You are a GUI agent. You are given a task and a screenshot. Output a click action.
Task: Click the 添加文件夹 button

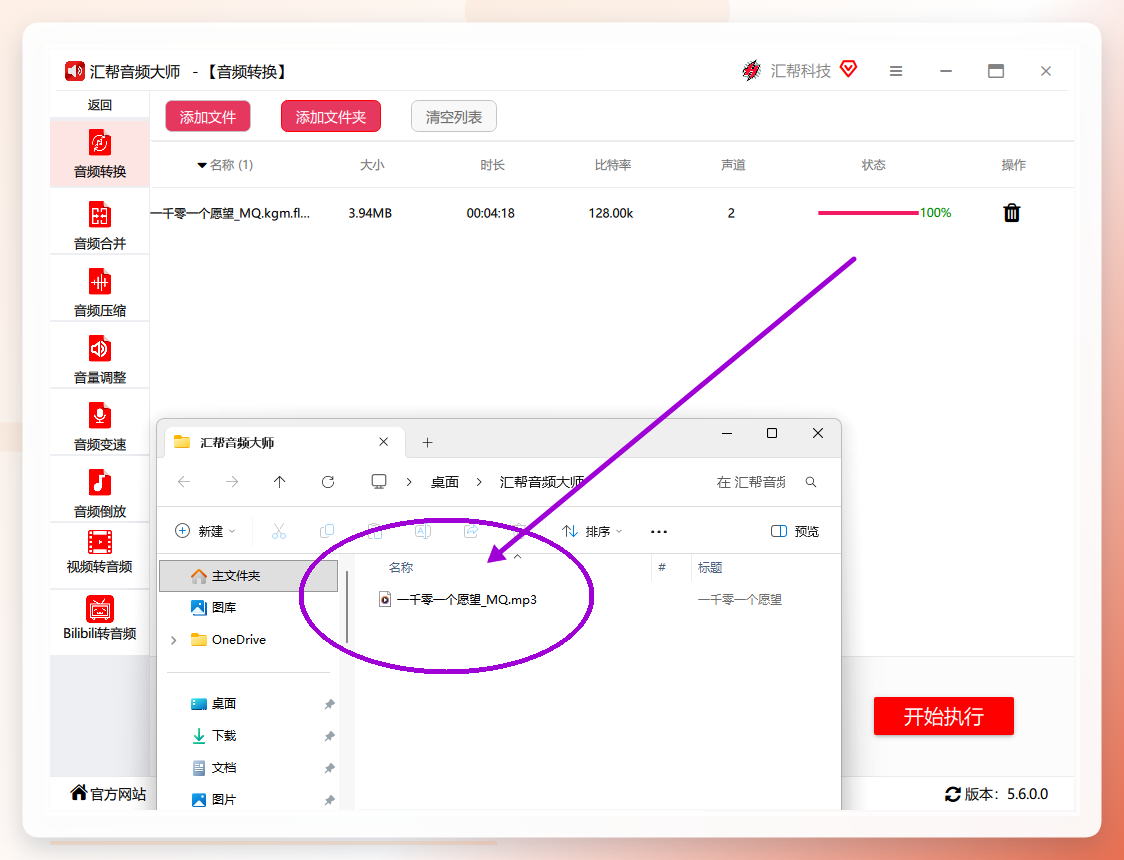[x=330, y=117]
